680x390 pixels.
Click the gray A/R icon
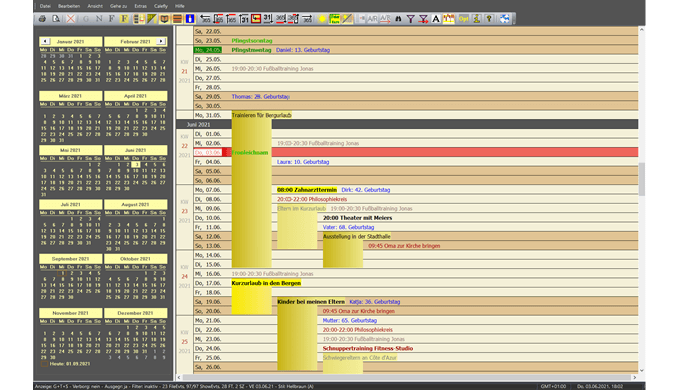click(373, 19)
